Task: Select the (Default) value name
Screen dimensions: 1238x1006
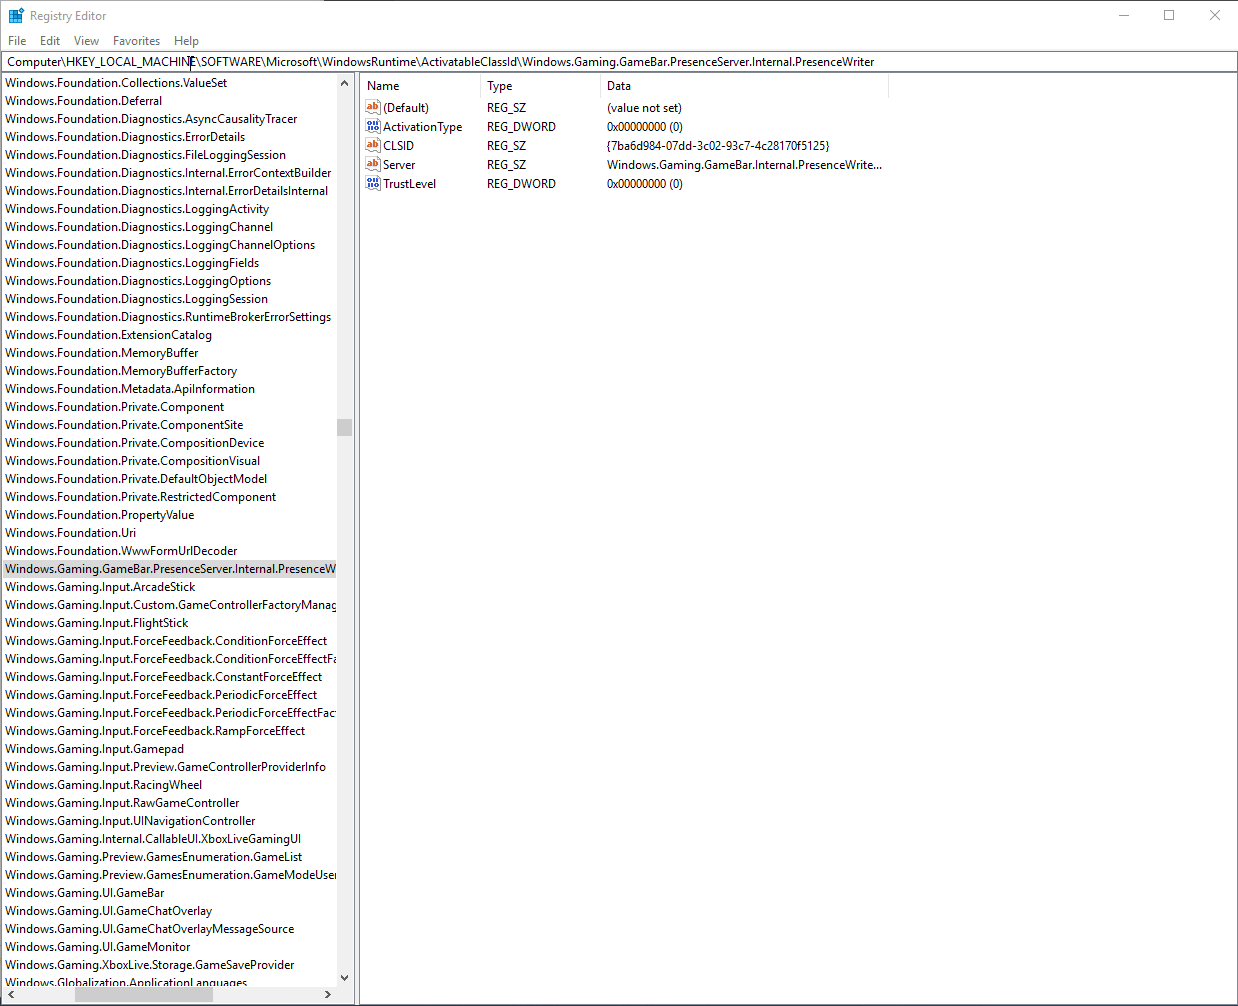Action: tap(406, 108)
